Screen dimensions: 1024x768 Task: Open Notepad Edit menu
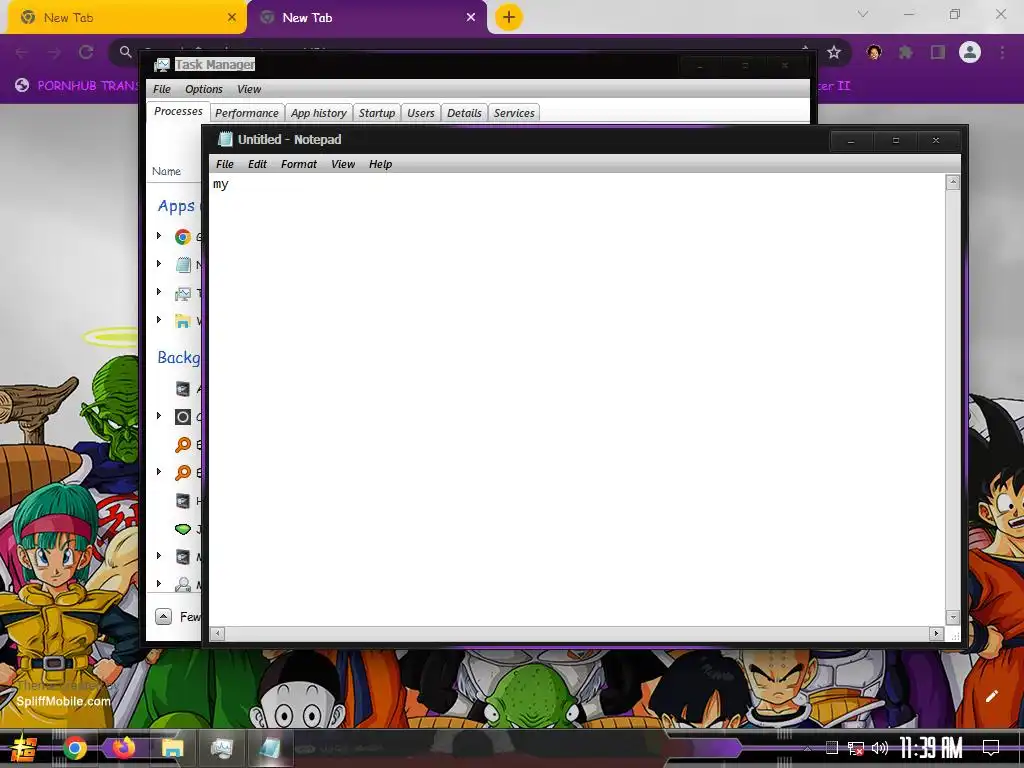pyautogui.click(x=257, y=164)
